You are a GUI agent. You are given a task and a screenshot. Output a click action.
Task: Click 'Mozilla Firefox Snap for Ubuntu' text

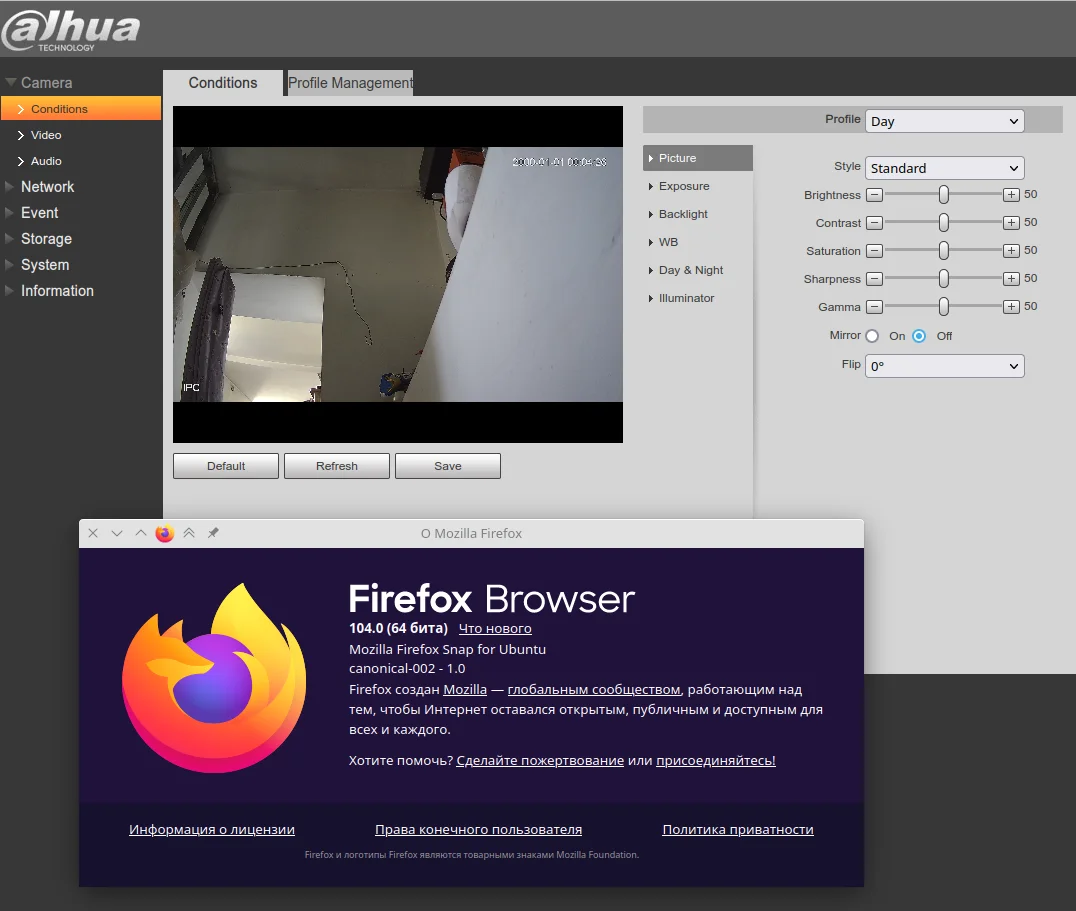447,649
